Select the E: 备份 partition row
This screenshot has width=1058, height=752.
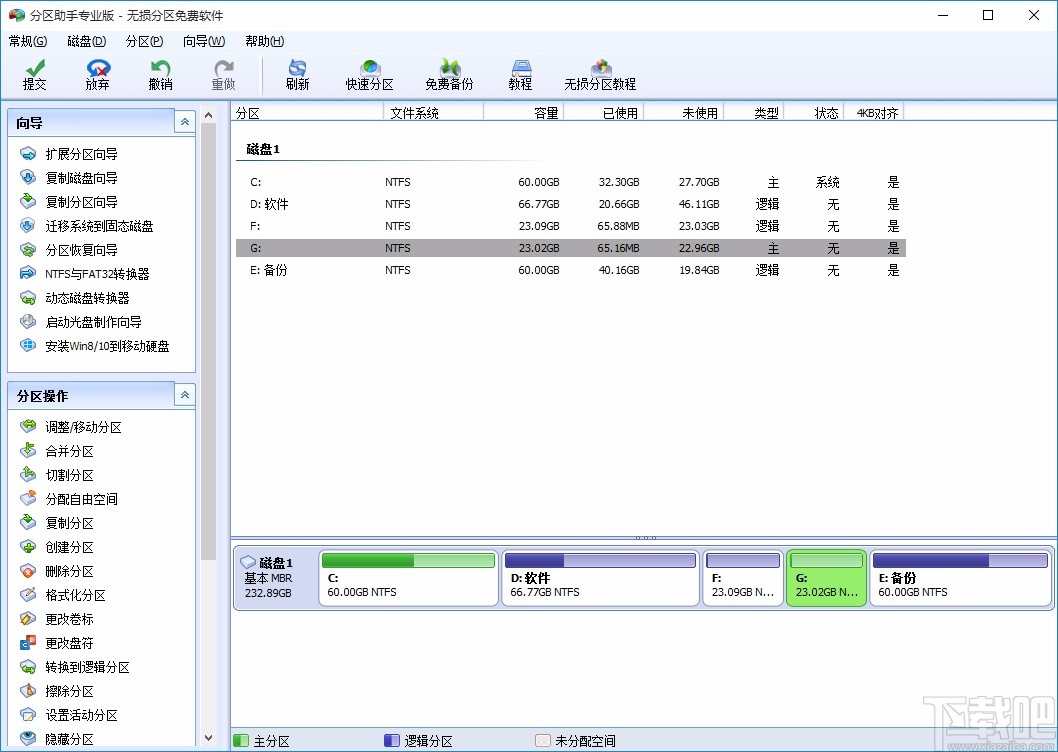coord(571,270)
